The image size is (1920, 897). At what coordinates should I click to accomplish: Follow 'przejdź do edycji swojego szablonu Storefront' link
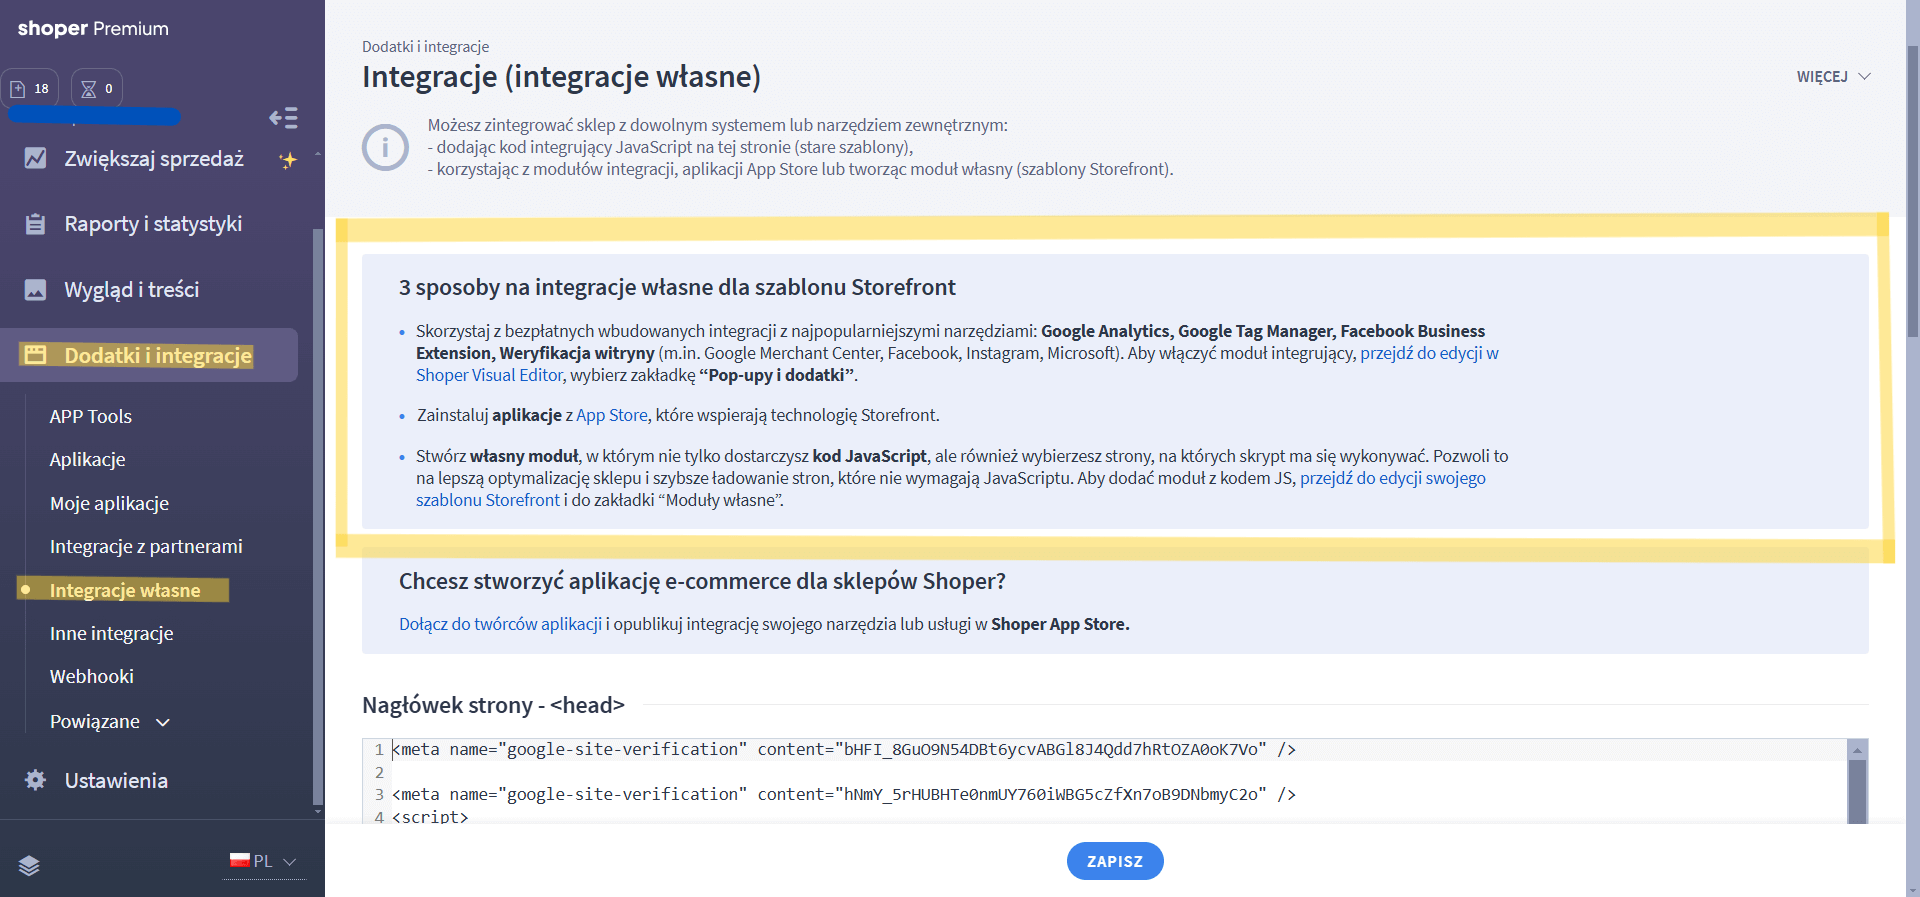[1392, 478]
